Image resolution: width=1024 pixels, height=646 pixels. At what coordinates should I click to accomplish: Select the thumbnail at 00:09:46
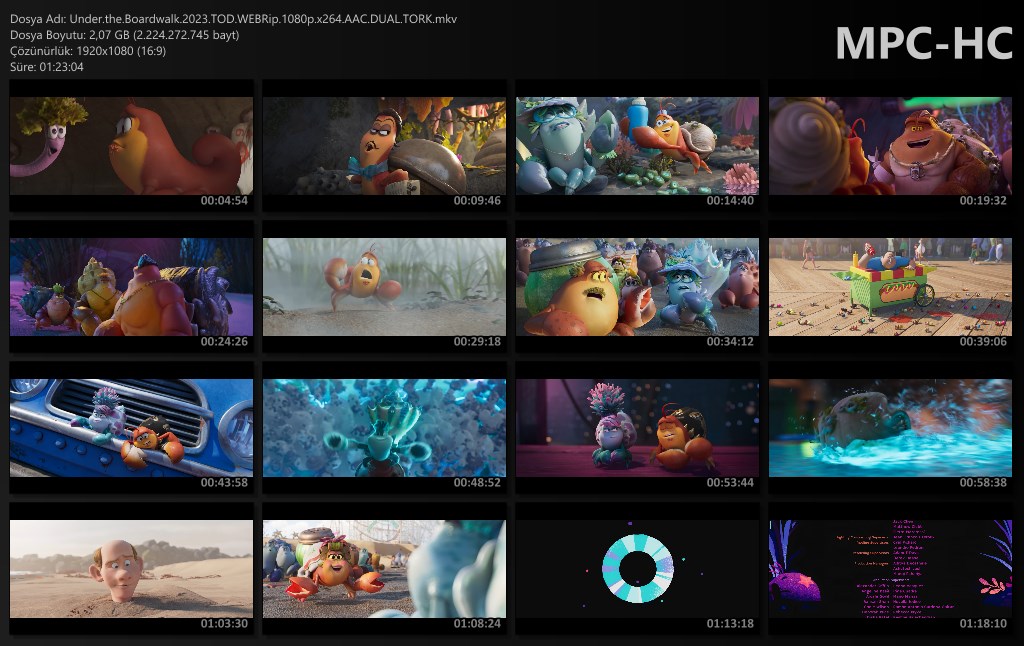point(384,146)
